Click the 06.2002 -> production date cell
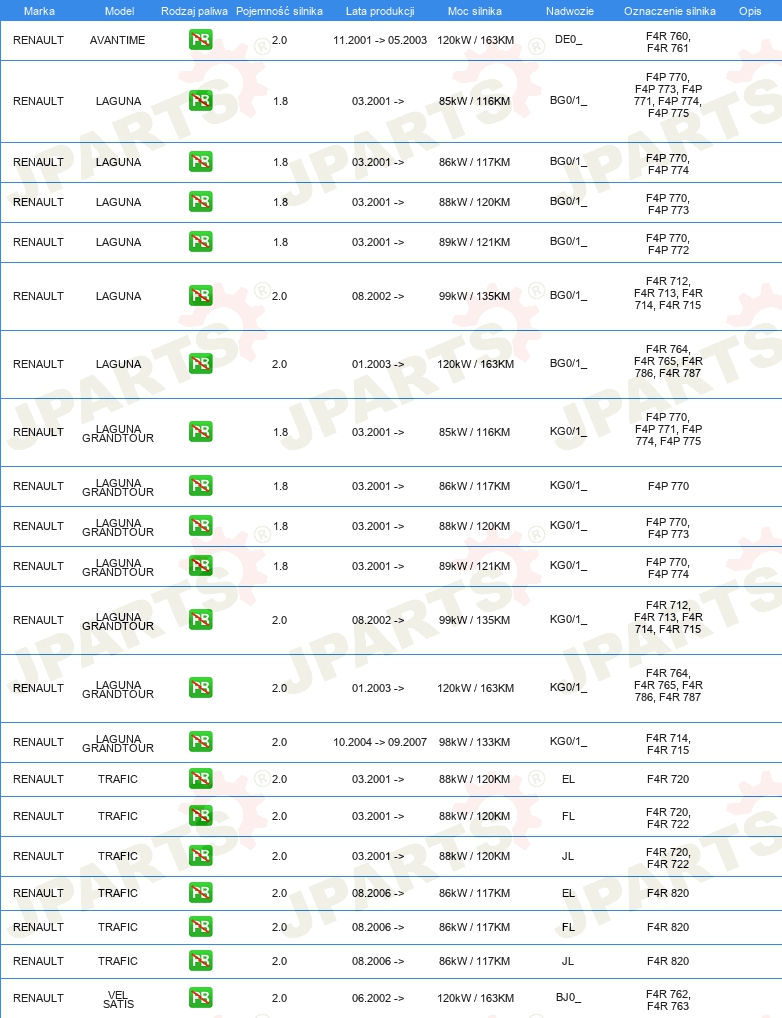This screenshot has height=1018, width=782. click(378, 999)
